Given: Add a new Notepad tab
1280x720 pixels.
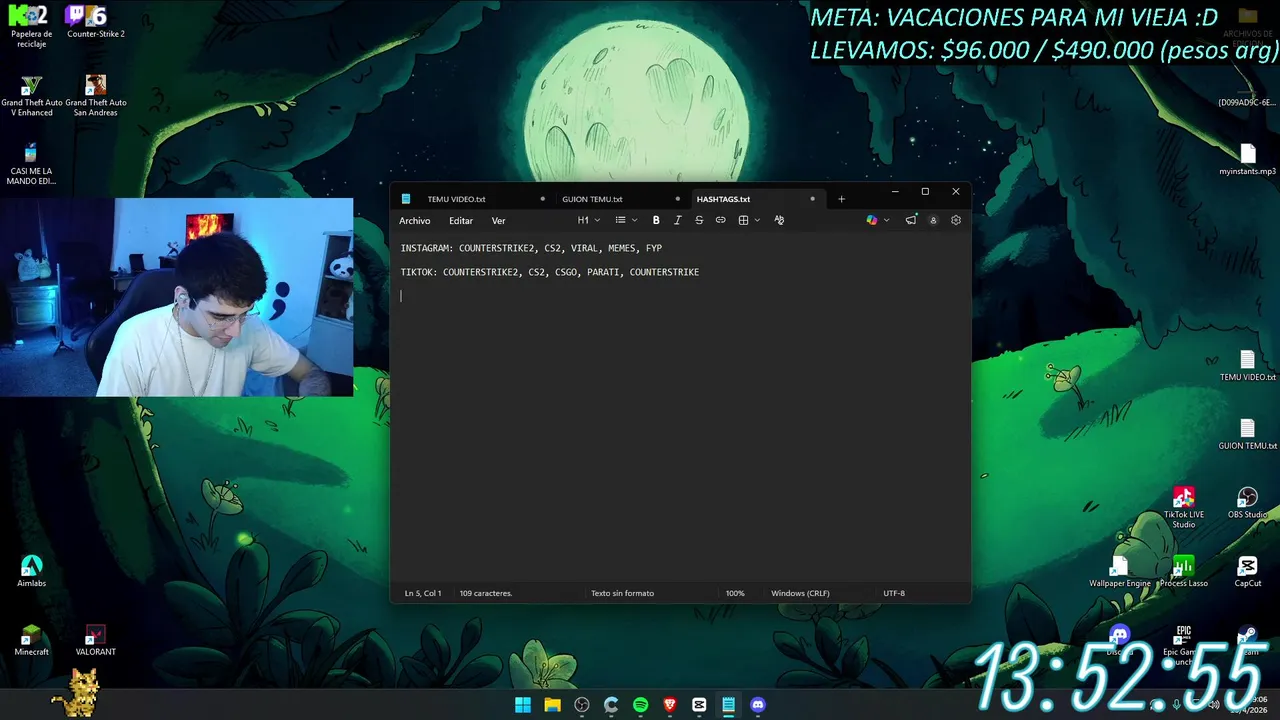Looking at the screenshot, I should (841, 199).
